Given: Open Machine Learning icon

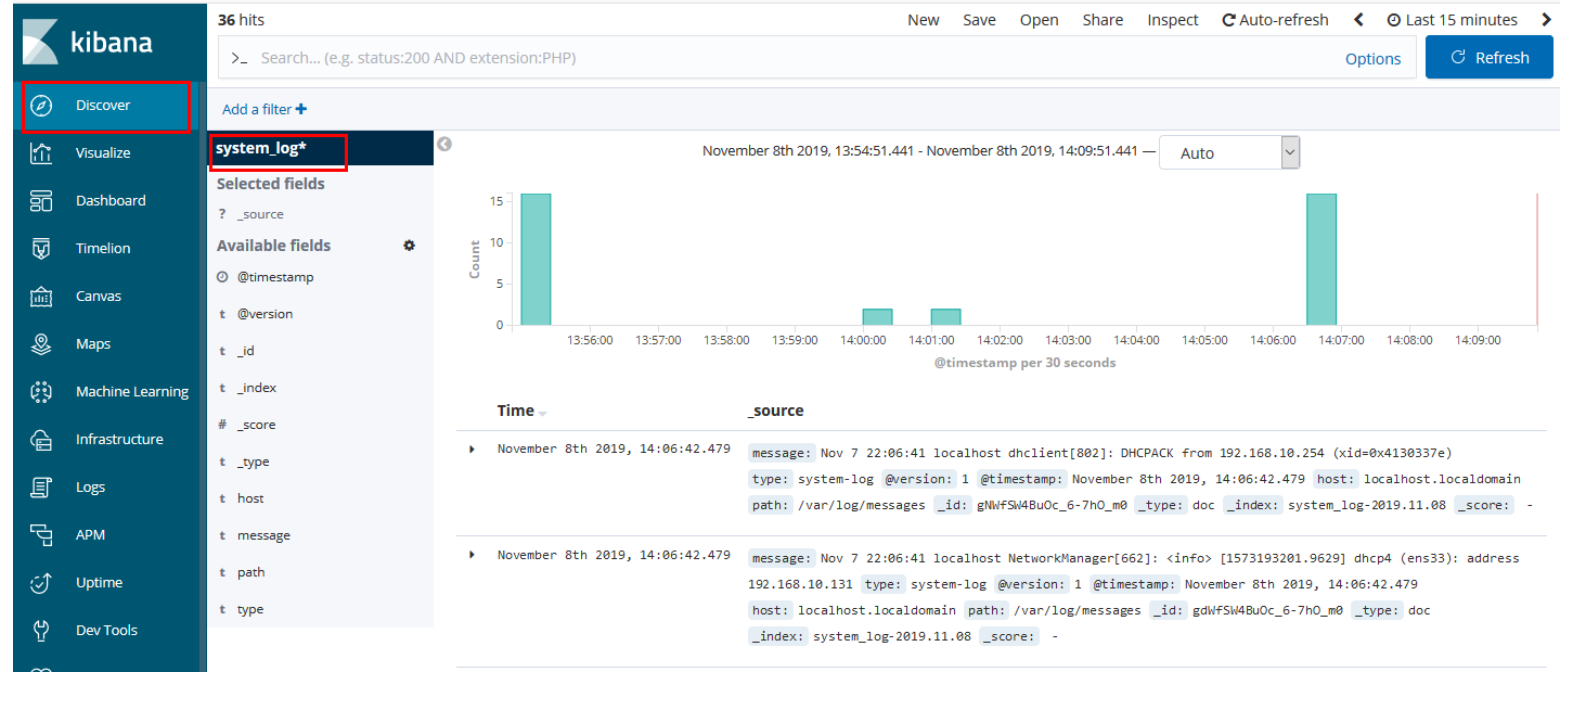Looking at the screenshot, I should pyautogui.click(x=41, y=392).
